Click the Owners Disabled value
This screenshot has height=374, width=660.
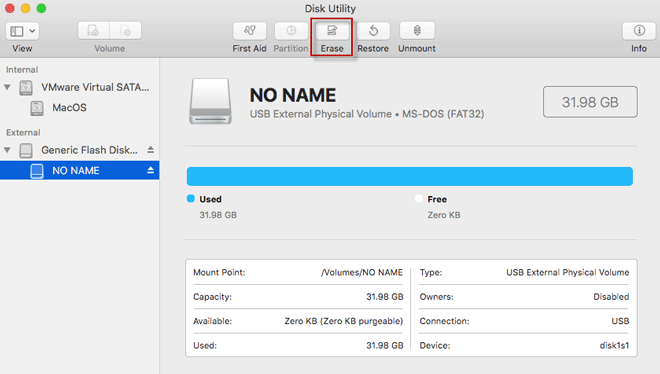pos(611,297)
